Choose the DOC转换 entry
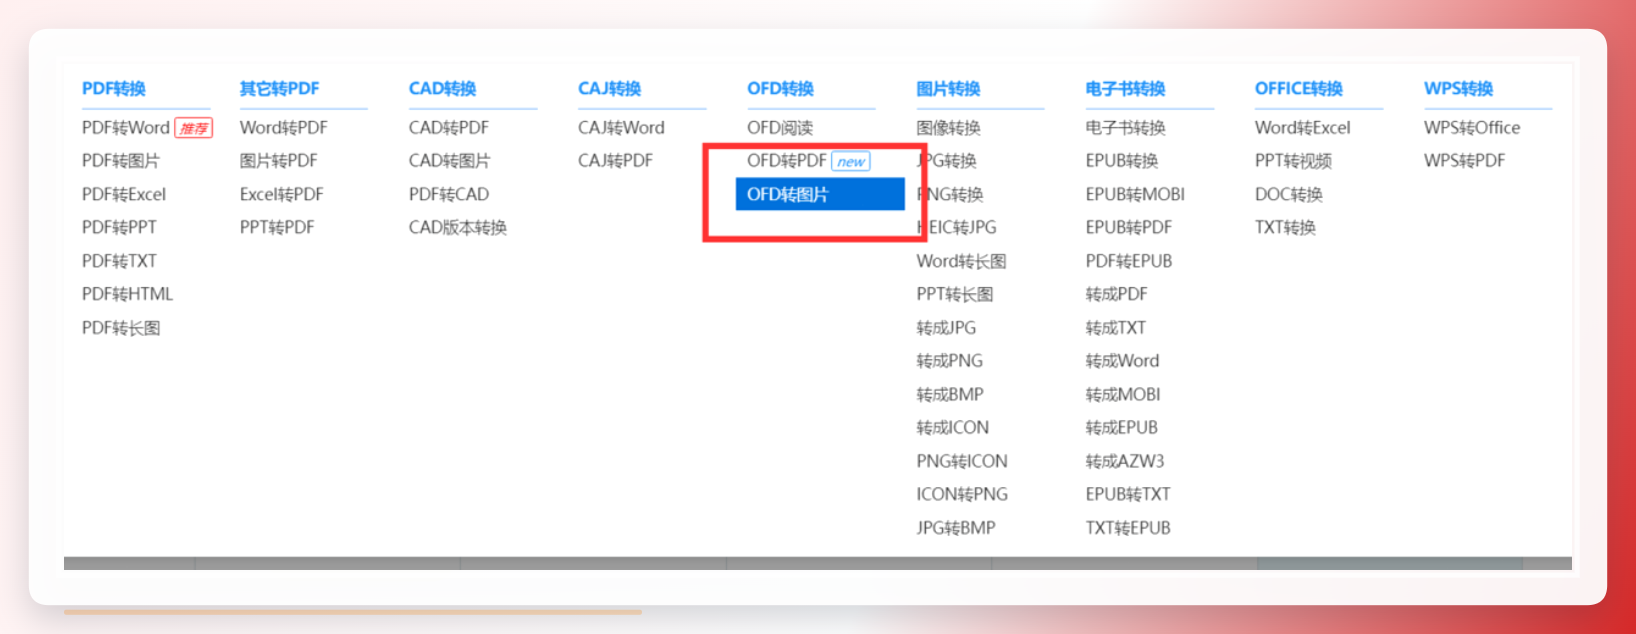The height and width of the screenshot is (634, 1636). 1289,194
